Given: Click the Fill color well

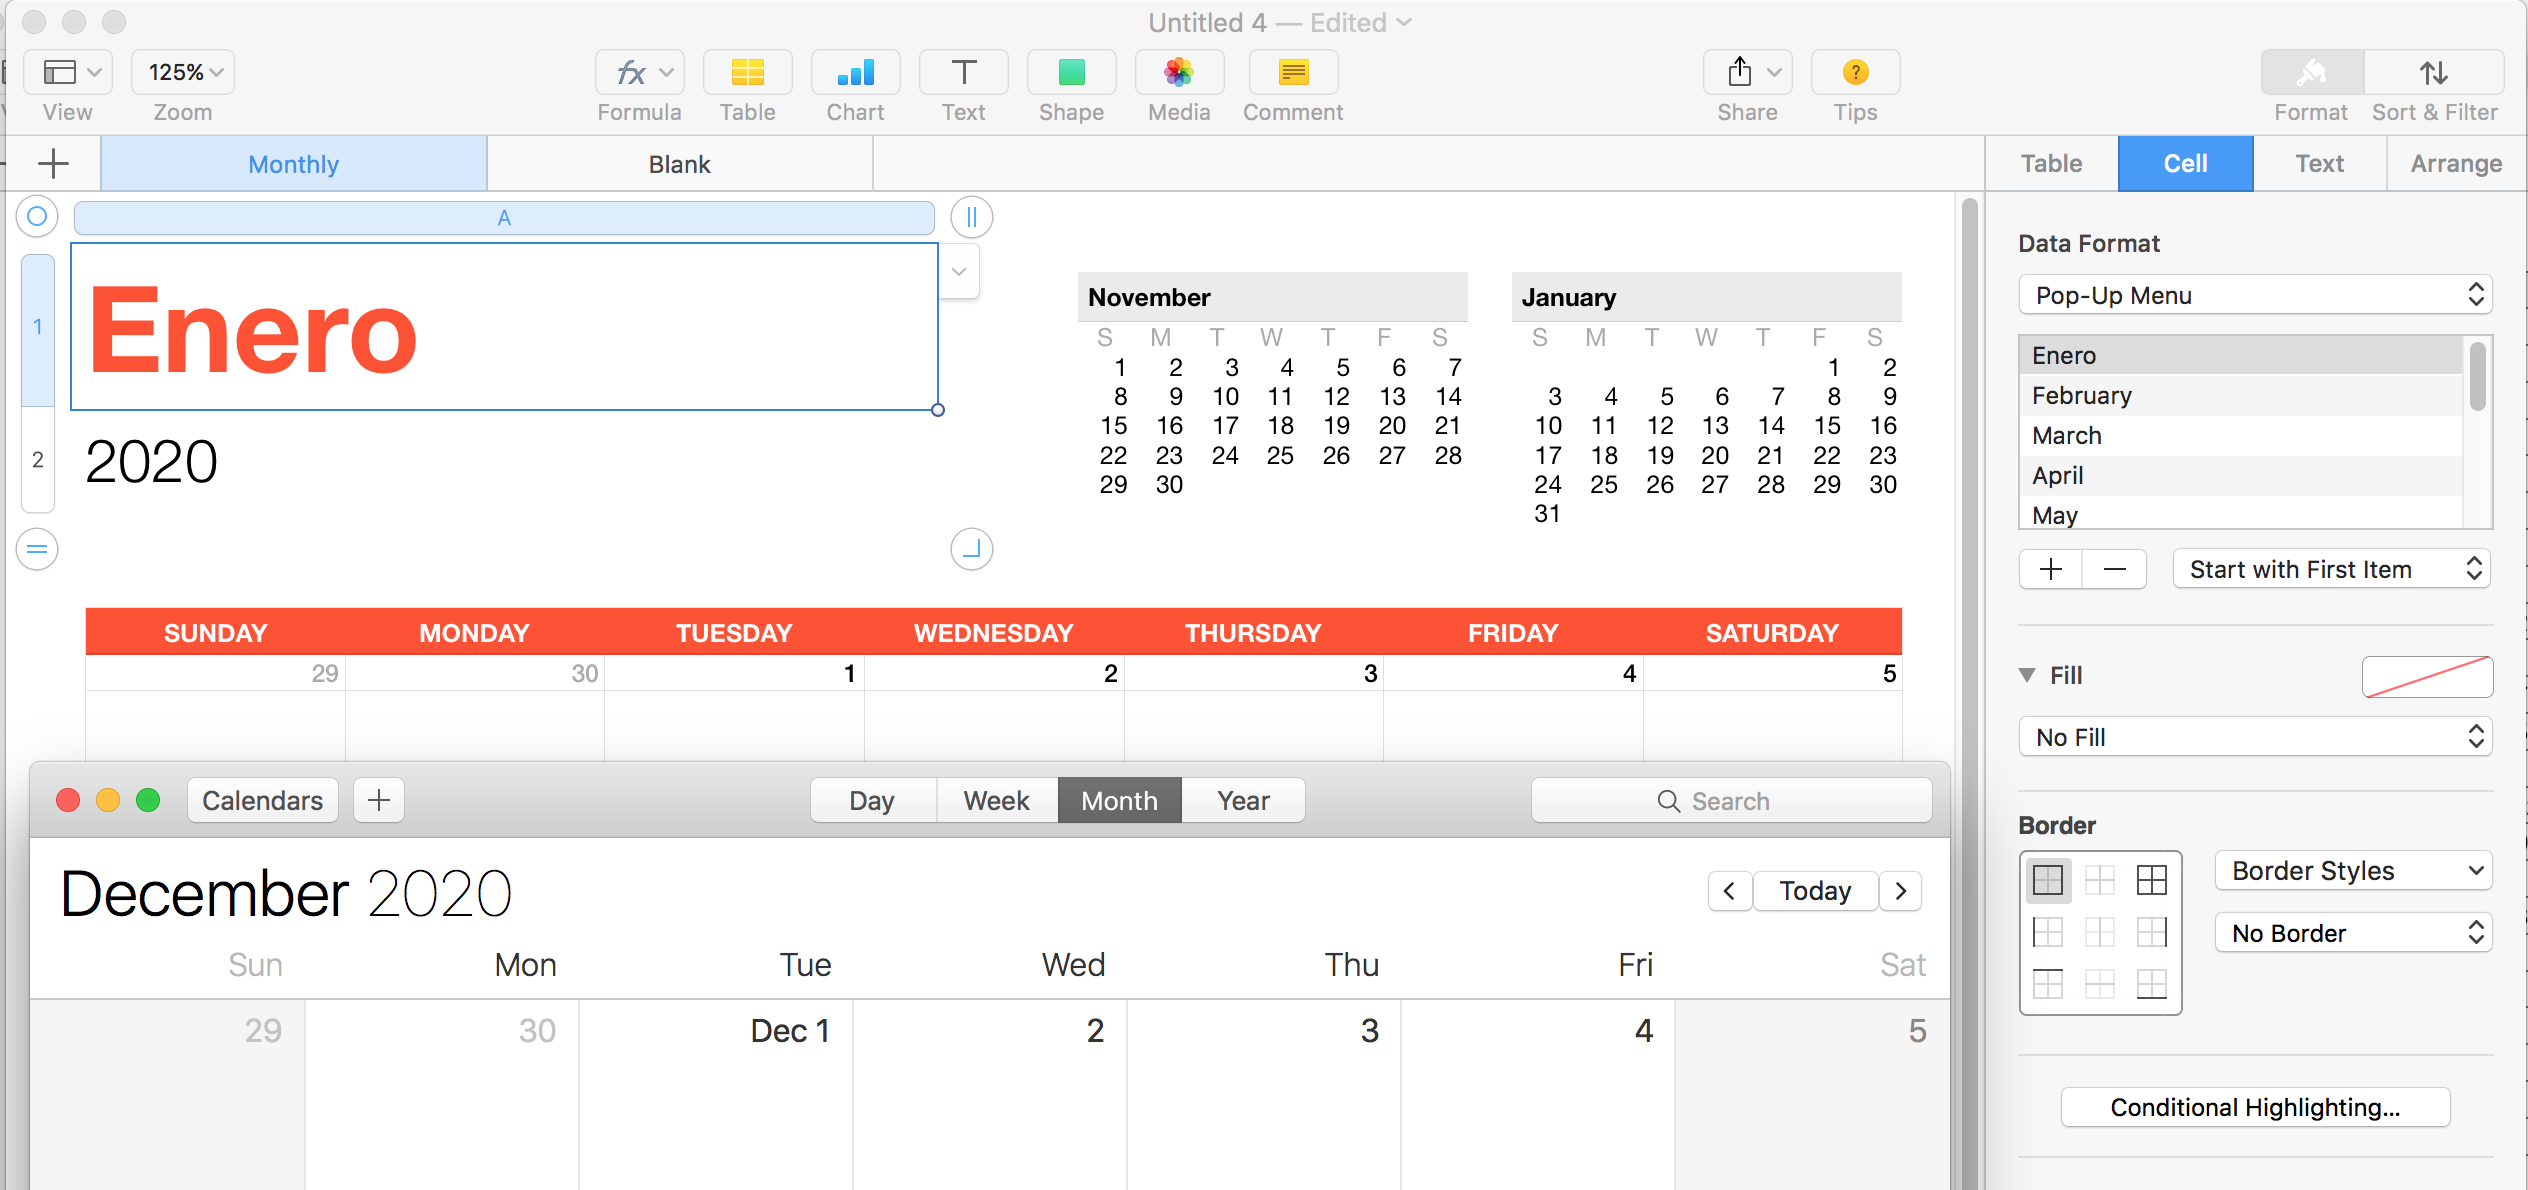Looking at the screenshot, I should pyautogui.click(x=2428, y=676).
